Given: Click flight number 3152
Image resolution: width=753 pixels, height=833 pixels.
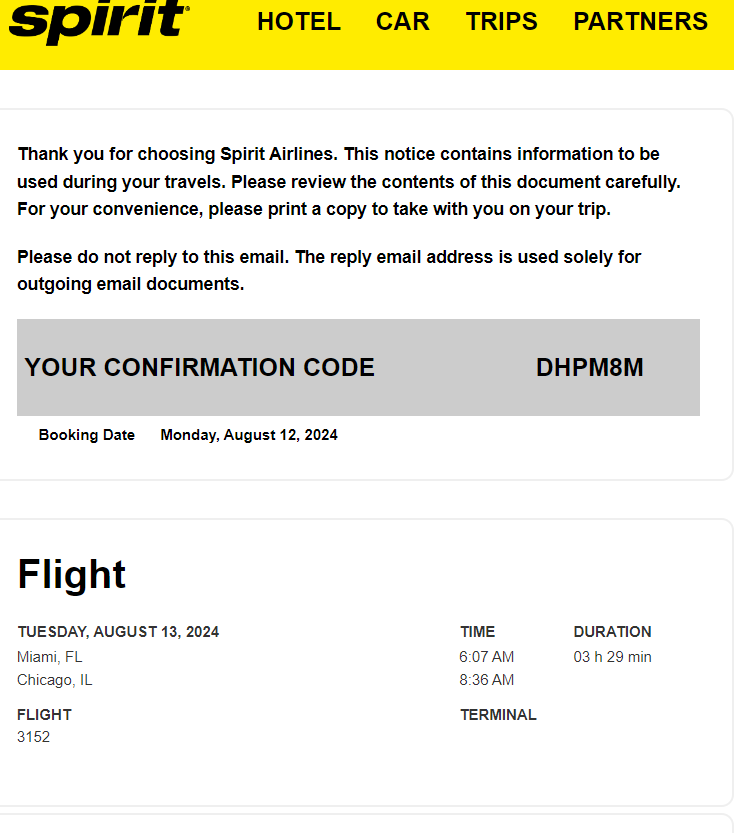Looking at the screenshot, I should (33, 737).
